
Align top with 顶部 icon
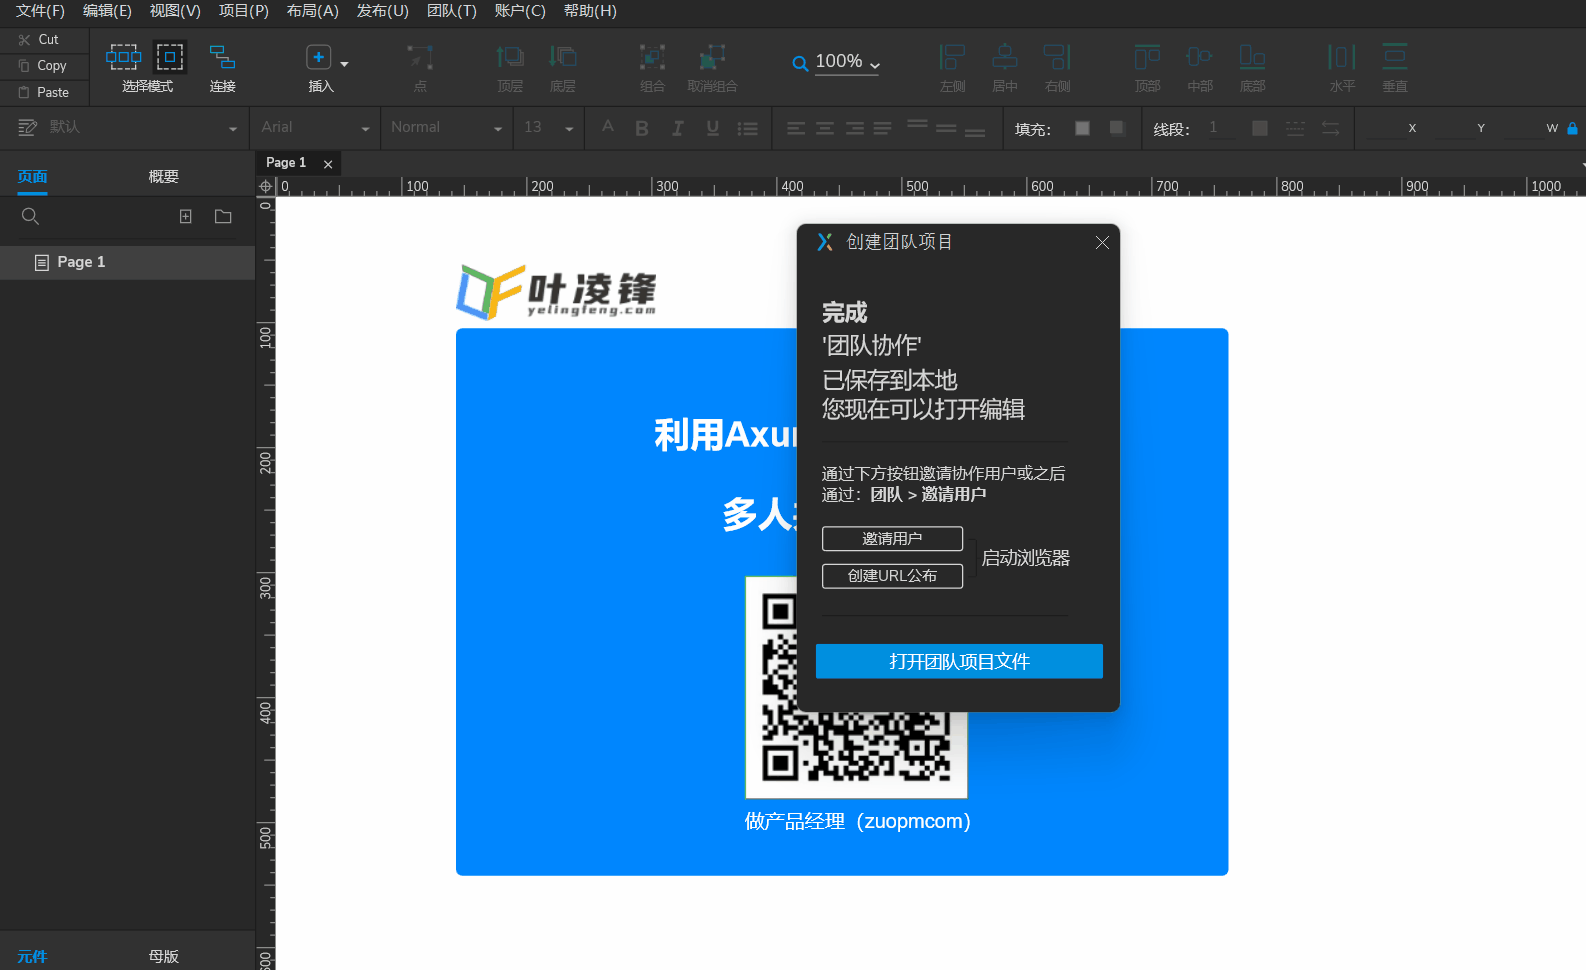click(1147, 57)
